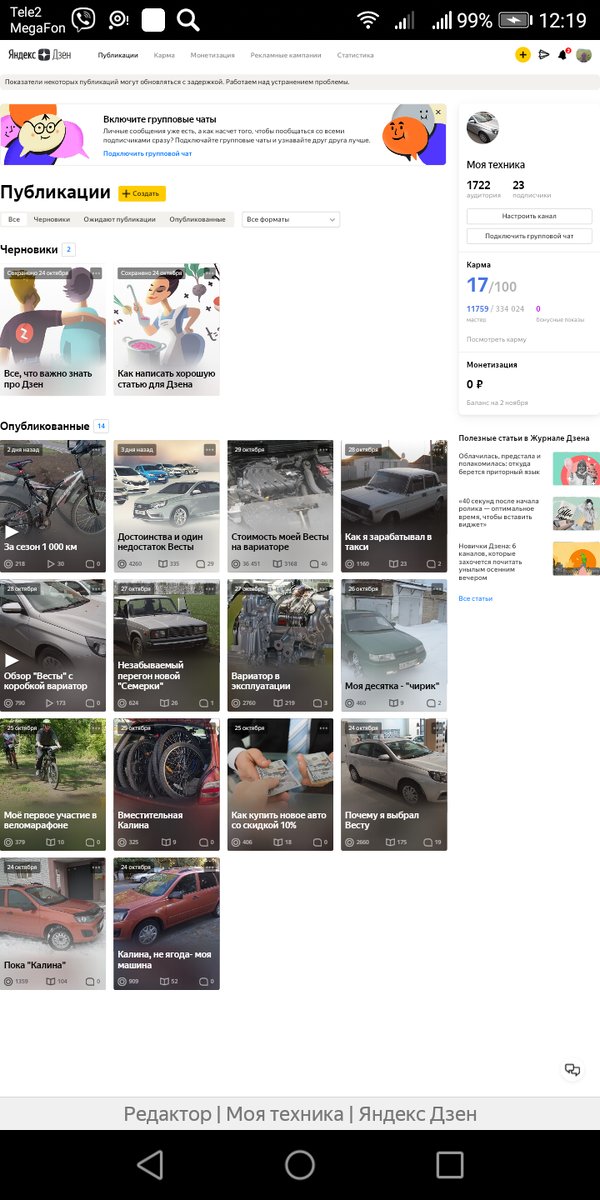This screenshot has width=600, height=1200.
Task: Open three-dots menu on 'За сезон 1 000 км' card
Action: point(97,450)
